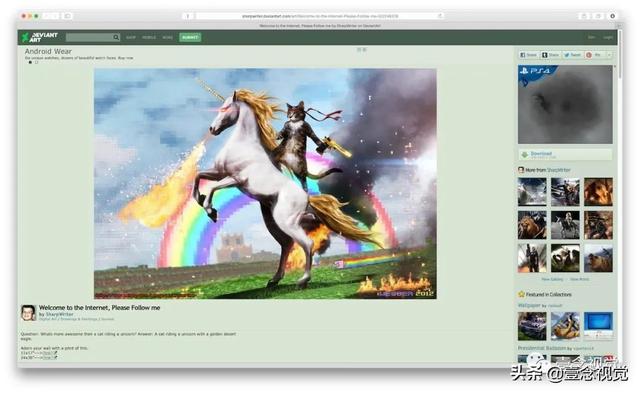Tweet this deviation
This screenshot has width=640, height=393.
[x=572, y=55]
